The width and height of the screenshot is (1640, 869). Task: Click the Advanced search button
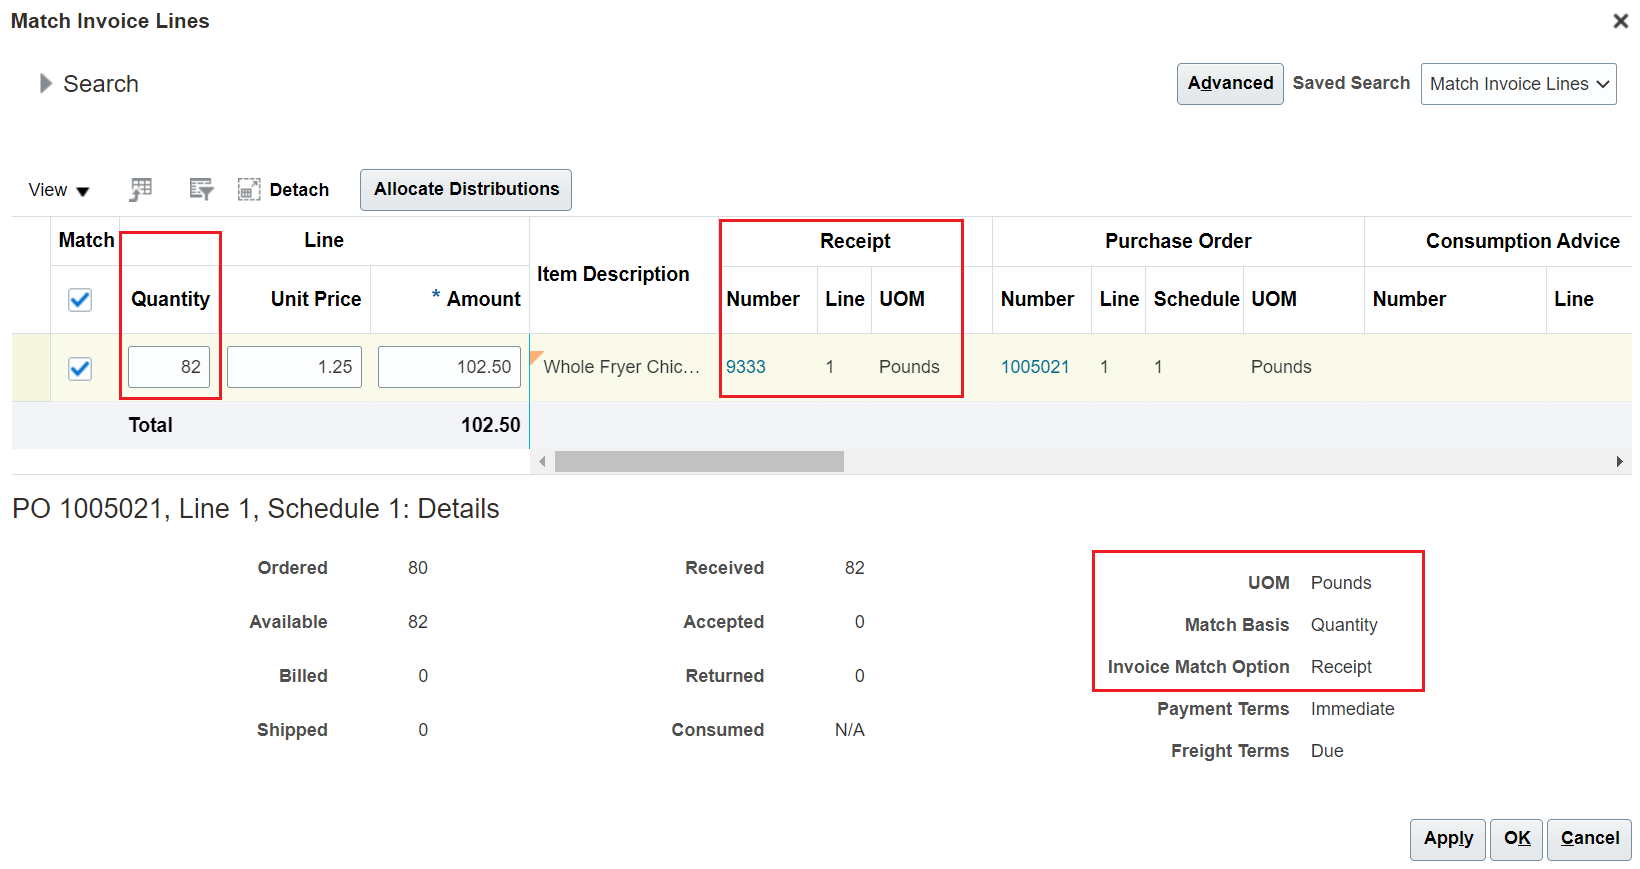tap(1229, 84)
